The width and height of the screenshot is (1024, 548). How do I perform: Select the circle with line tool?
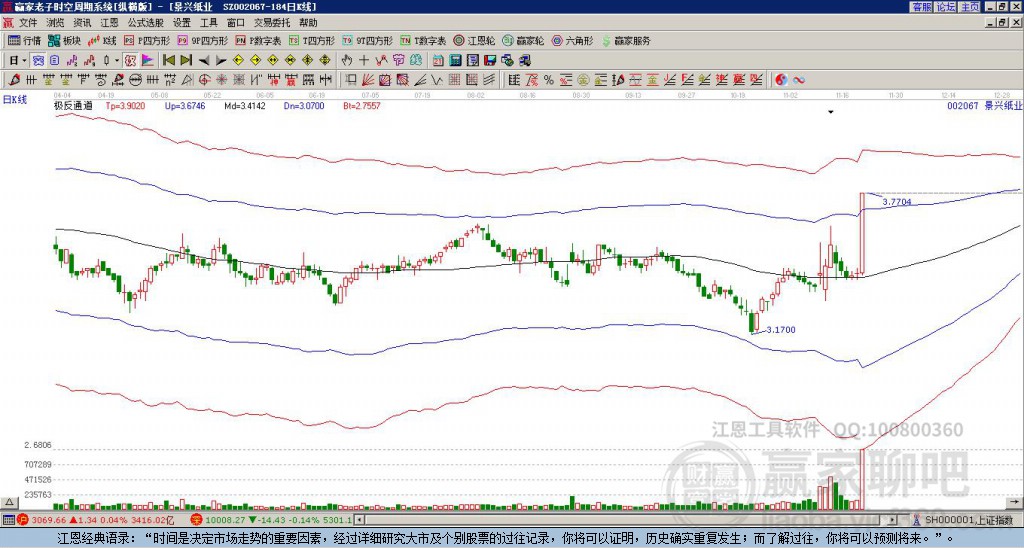point(135,80)
